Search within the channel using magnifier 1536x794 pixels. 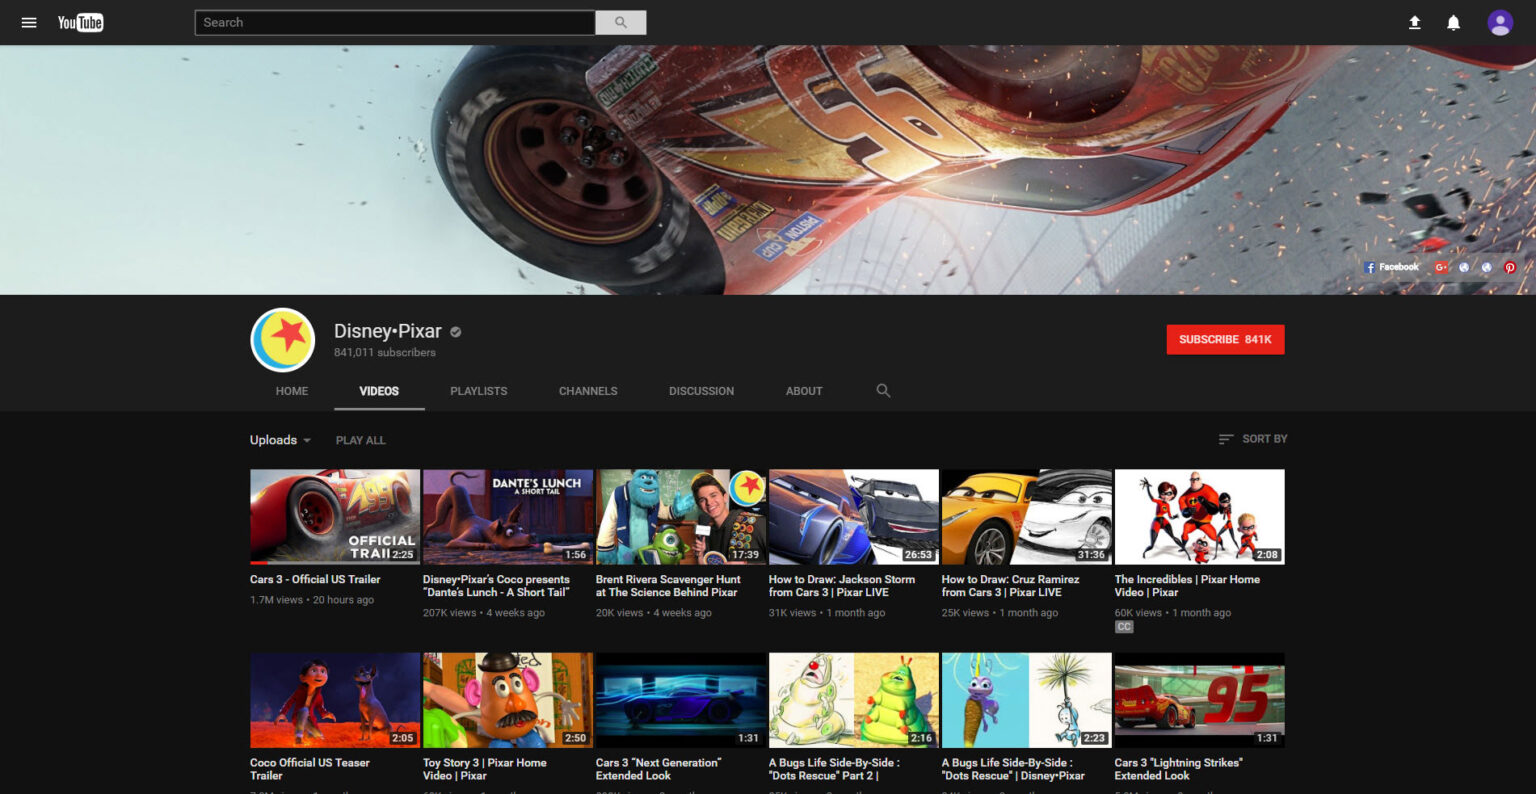pyautogui.click(x=883, y=391)
